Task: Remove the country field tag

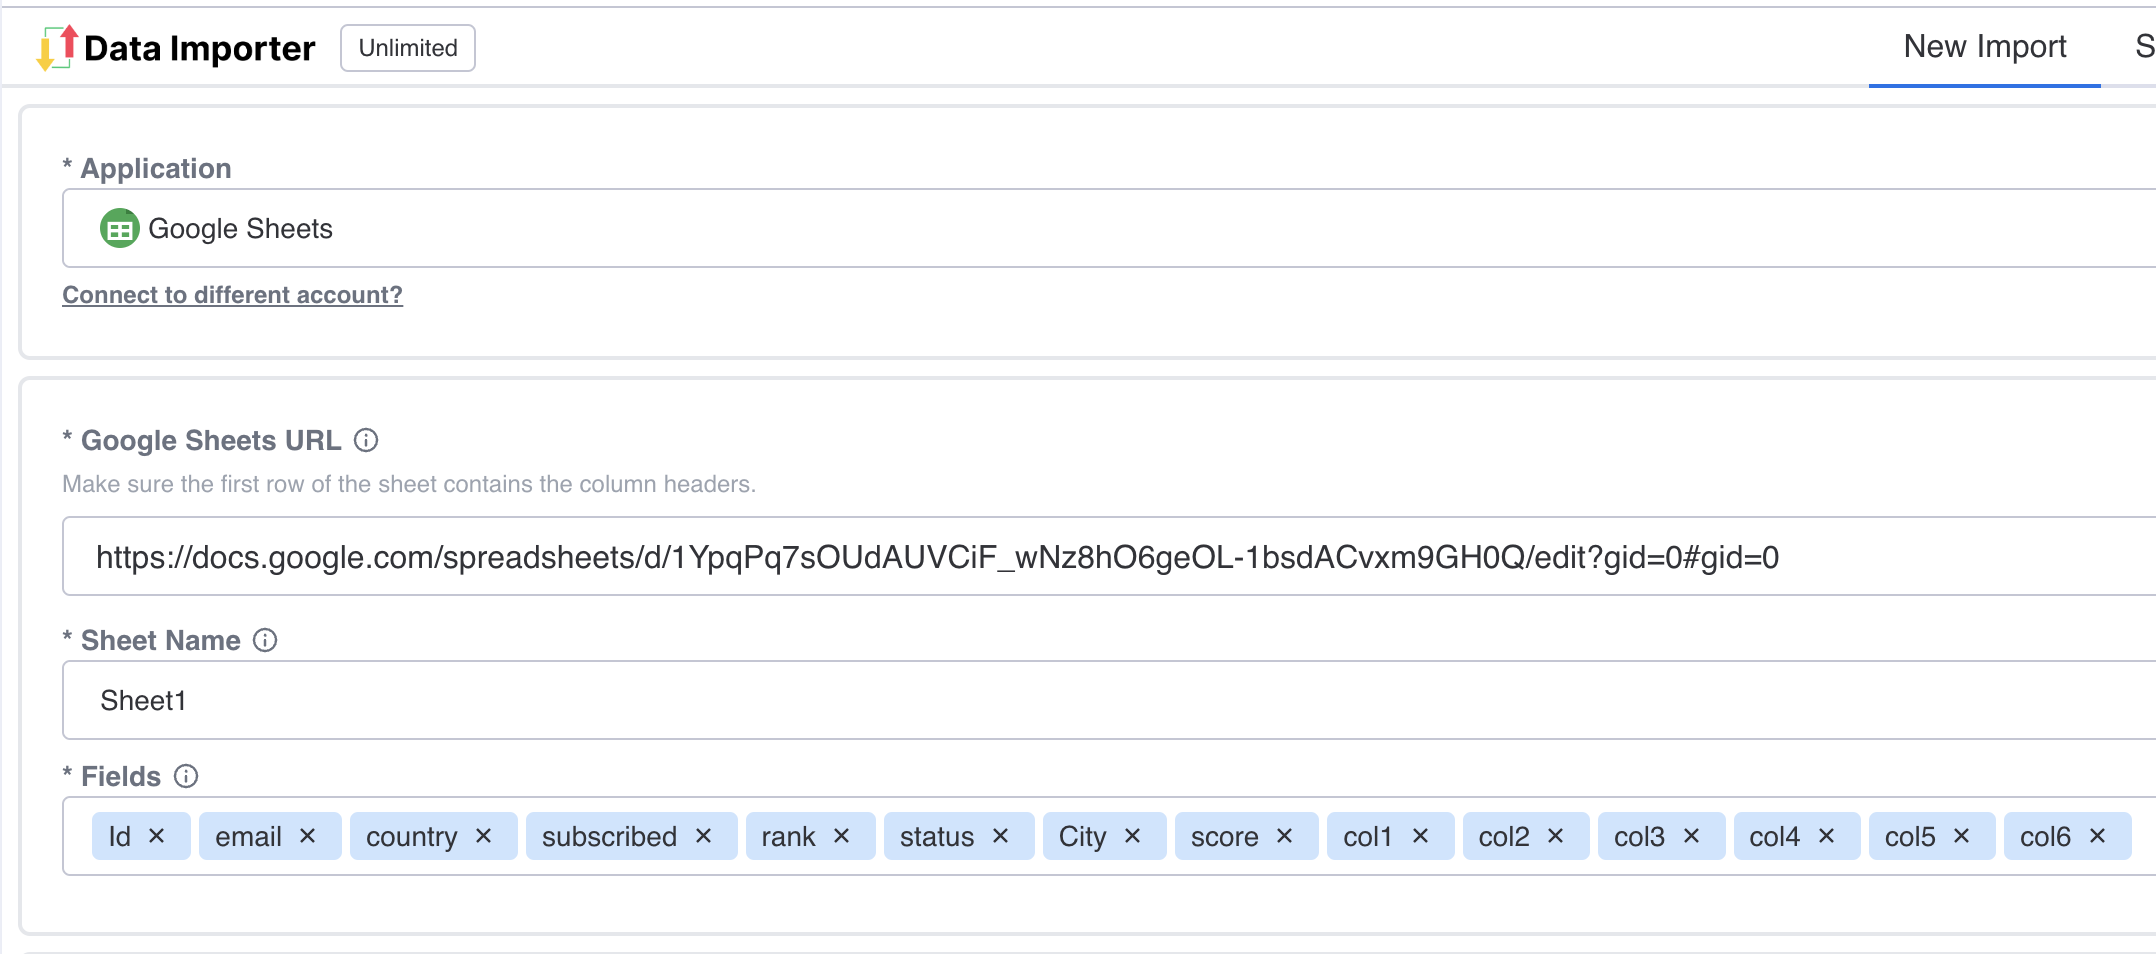Action: tap(483, 836)
